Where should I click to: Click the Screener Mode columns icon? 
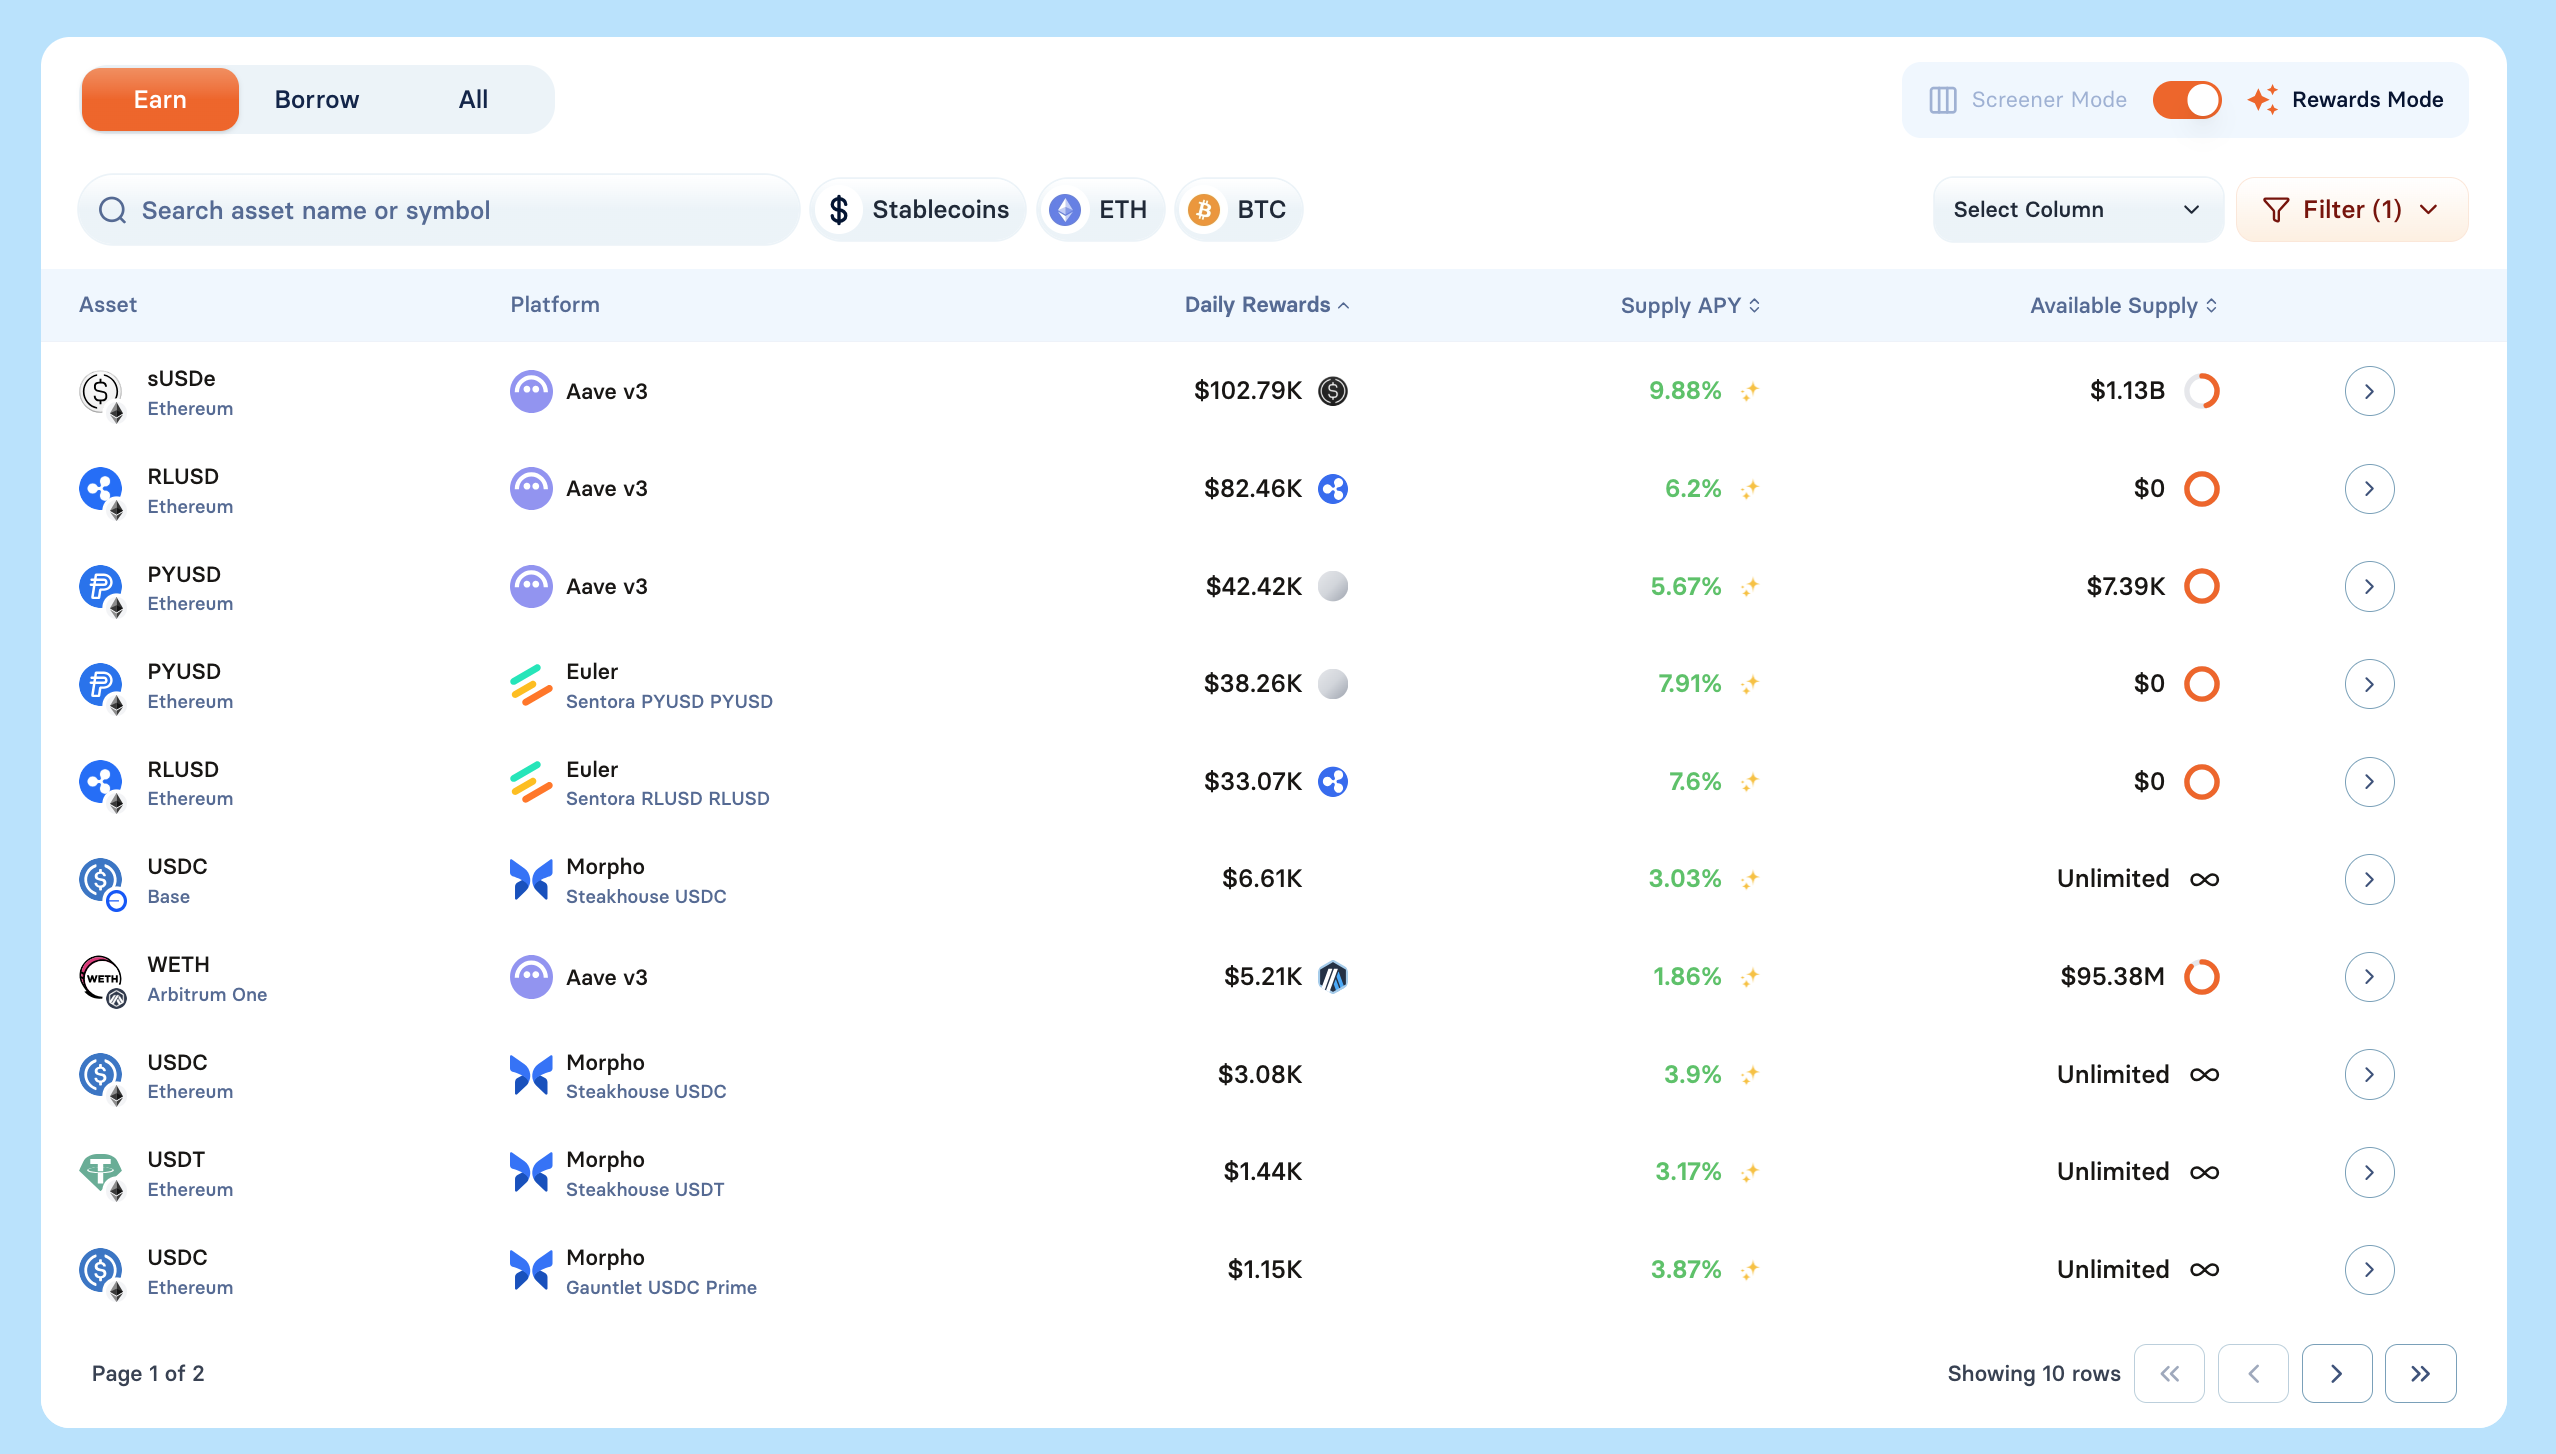click(1942, 100)
